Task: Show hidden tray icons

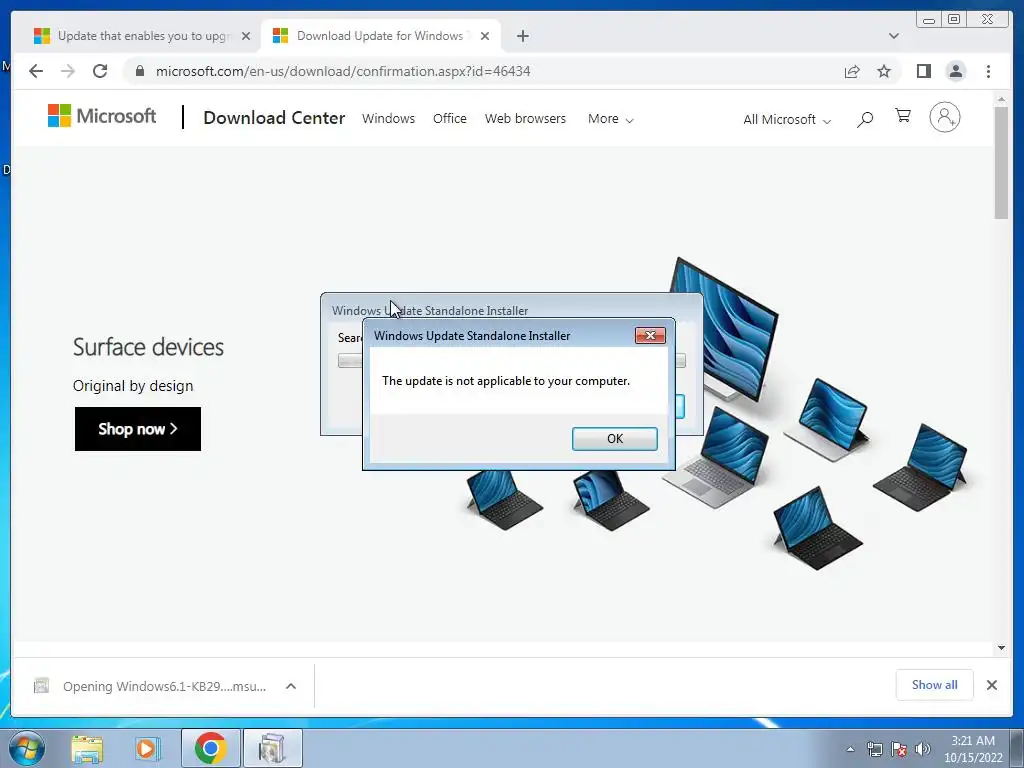Action: pos(850,749)
